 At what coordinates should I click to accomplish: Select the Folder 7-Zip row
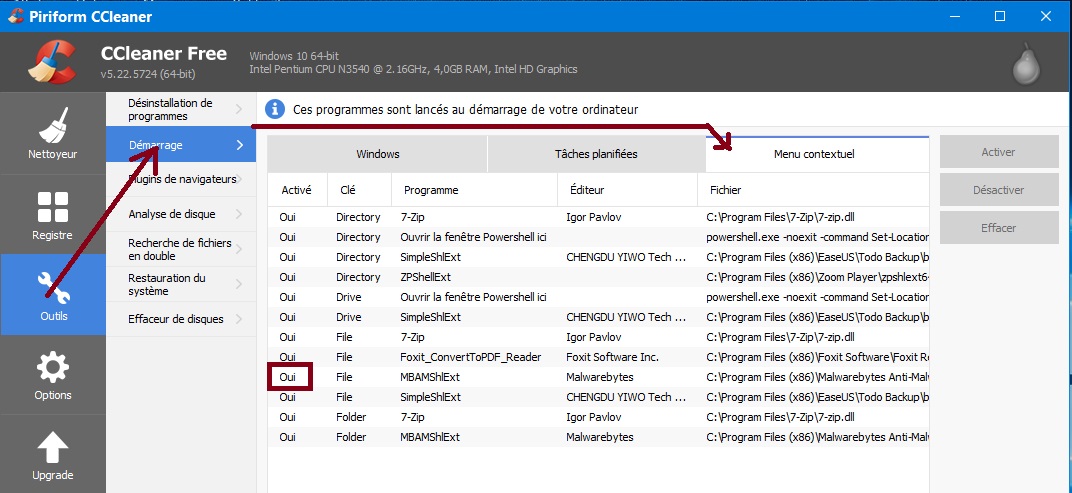coord(598,417)
